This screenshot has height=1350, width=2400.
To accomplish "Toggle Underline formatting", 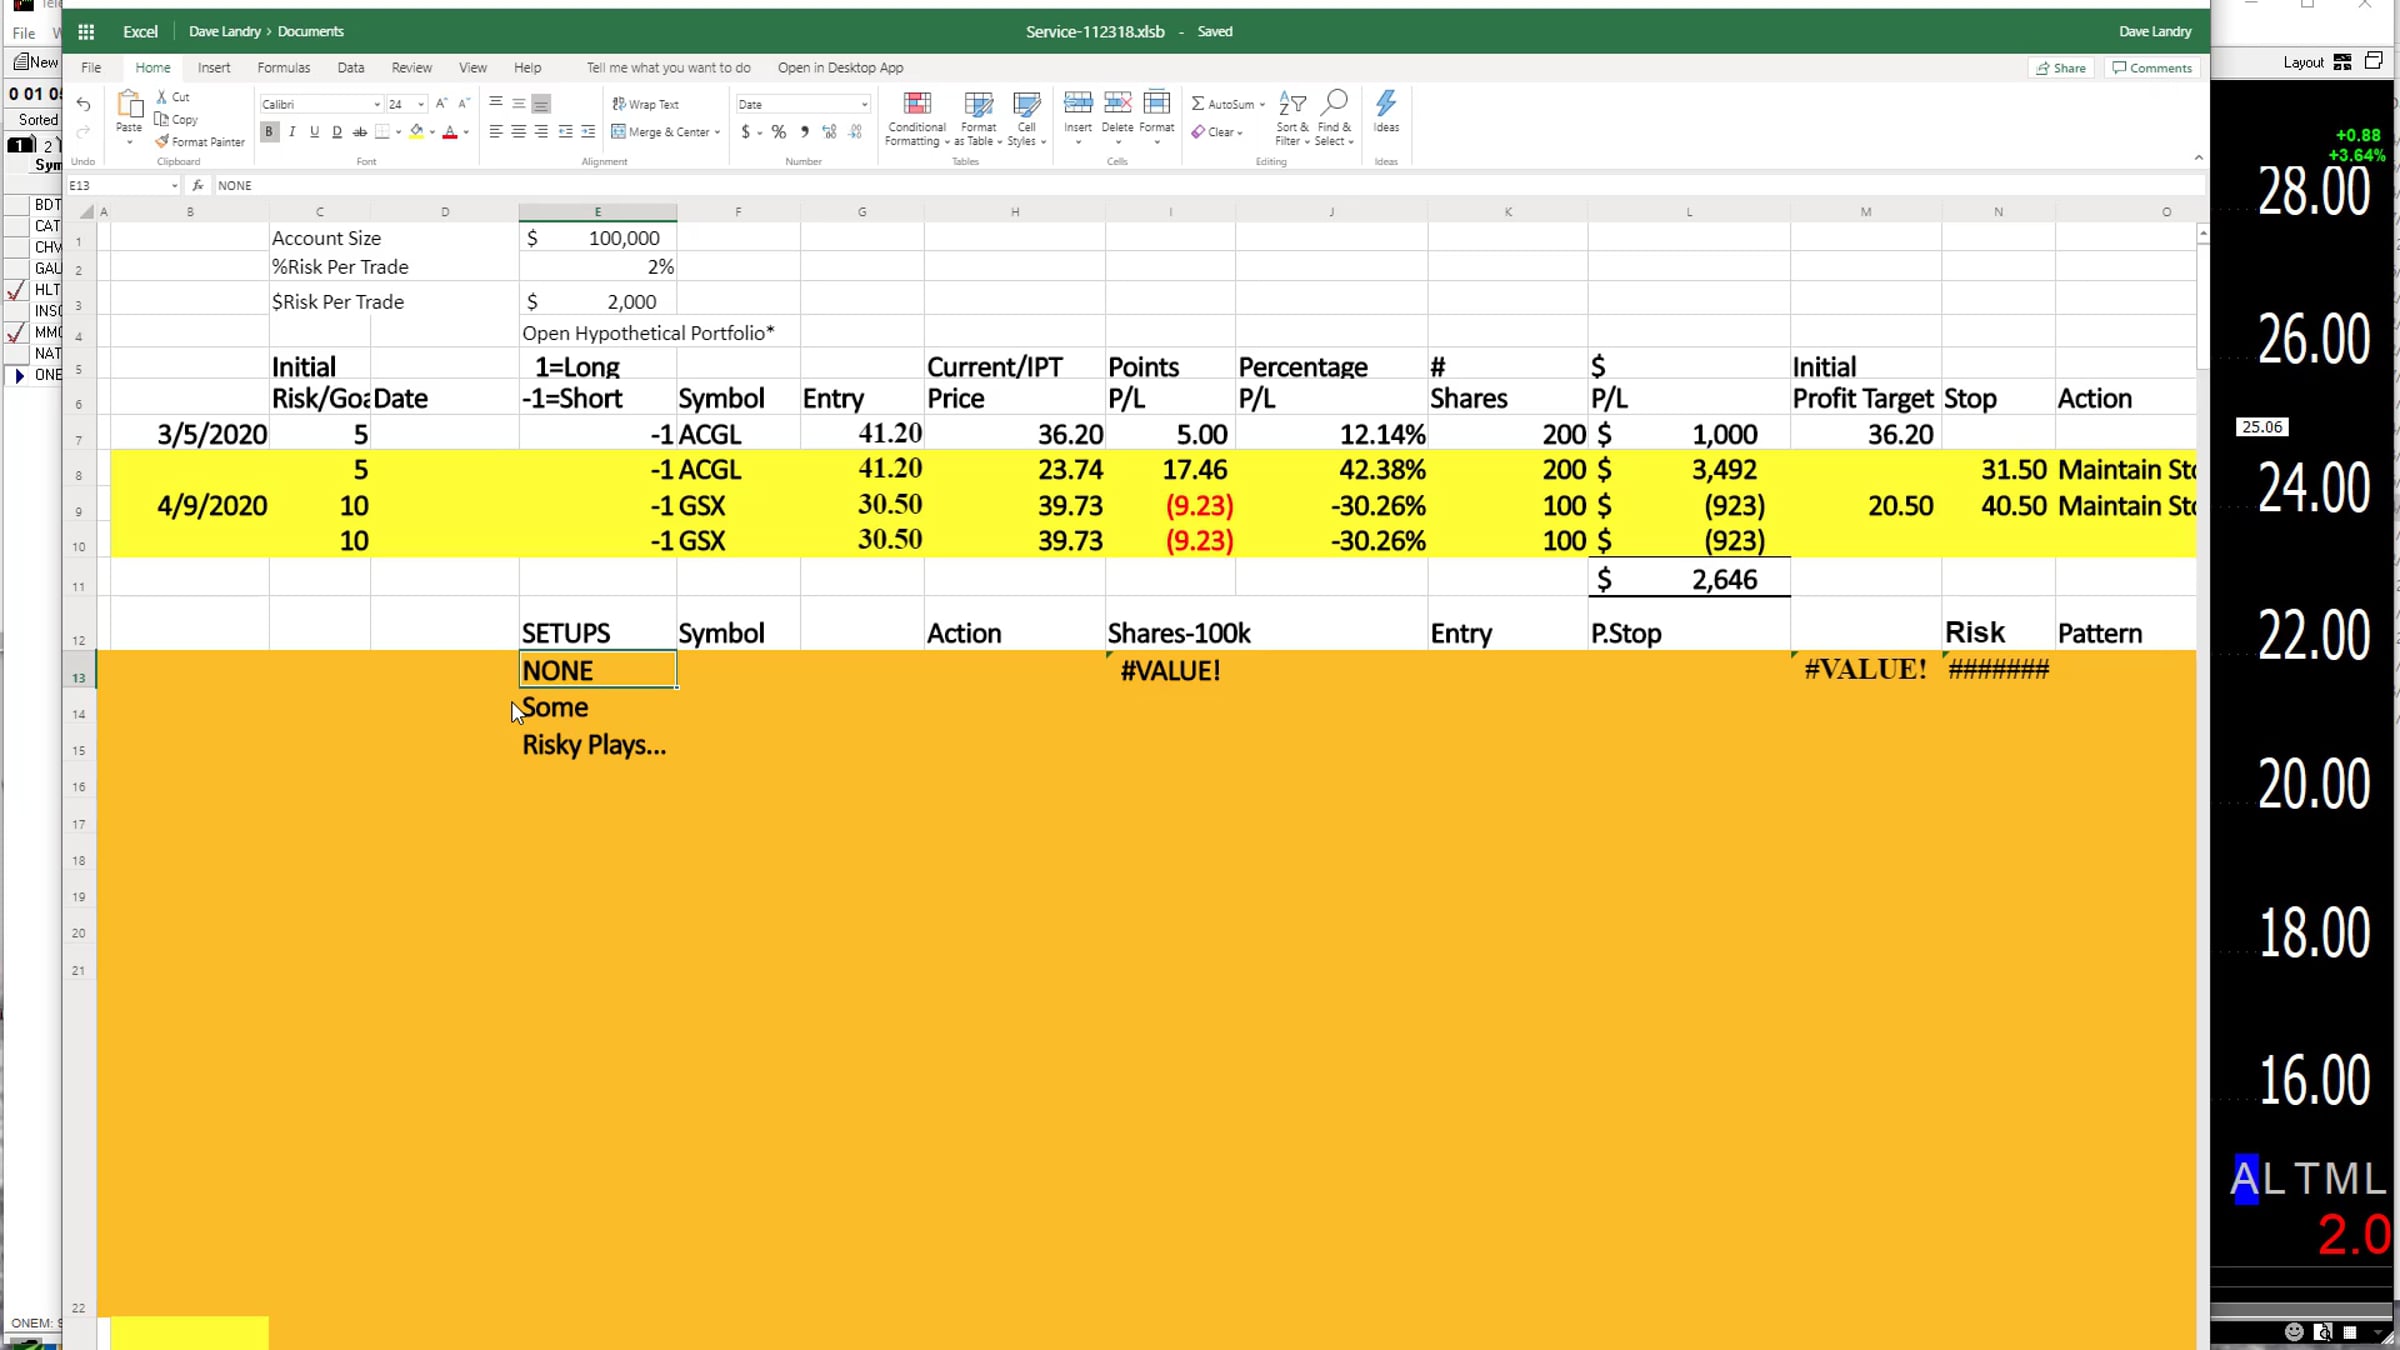I will (x=314, y=132).
